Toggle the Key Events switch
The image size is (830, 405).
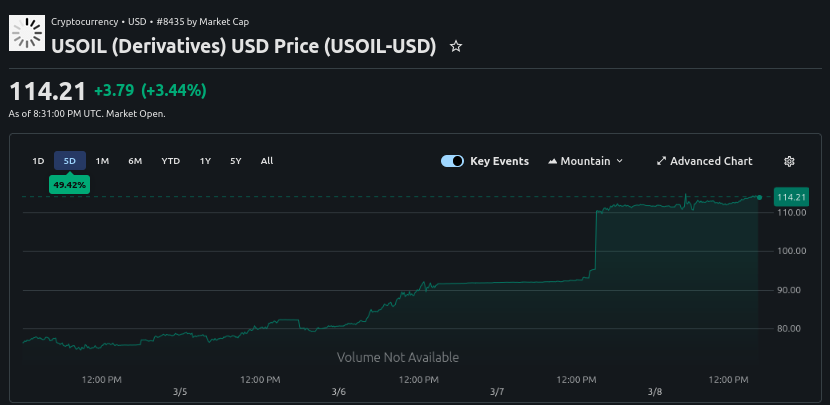(452, 161)
